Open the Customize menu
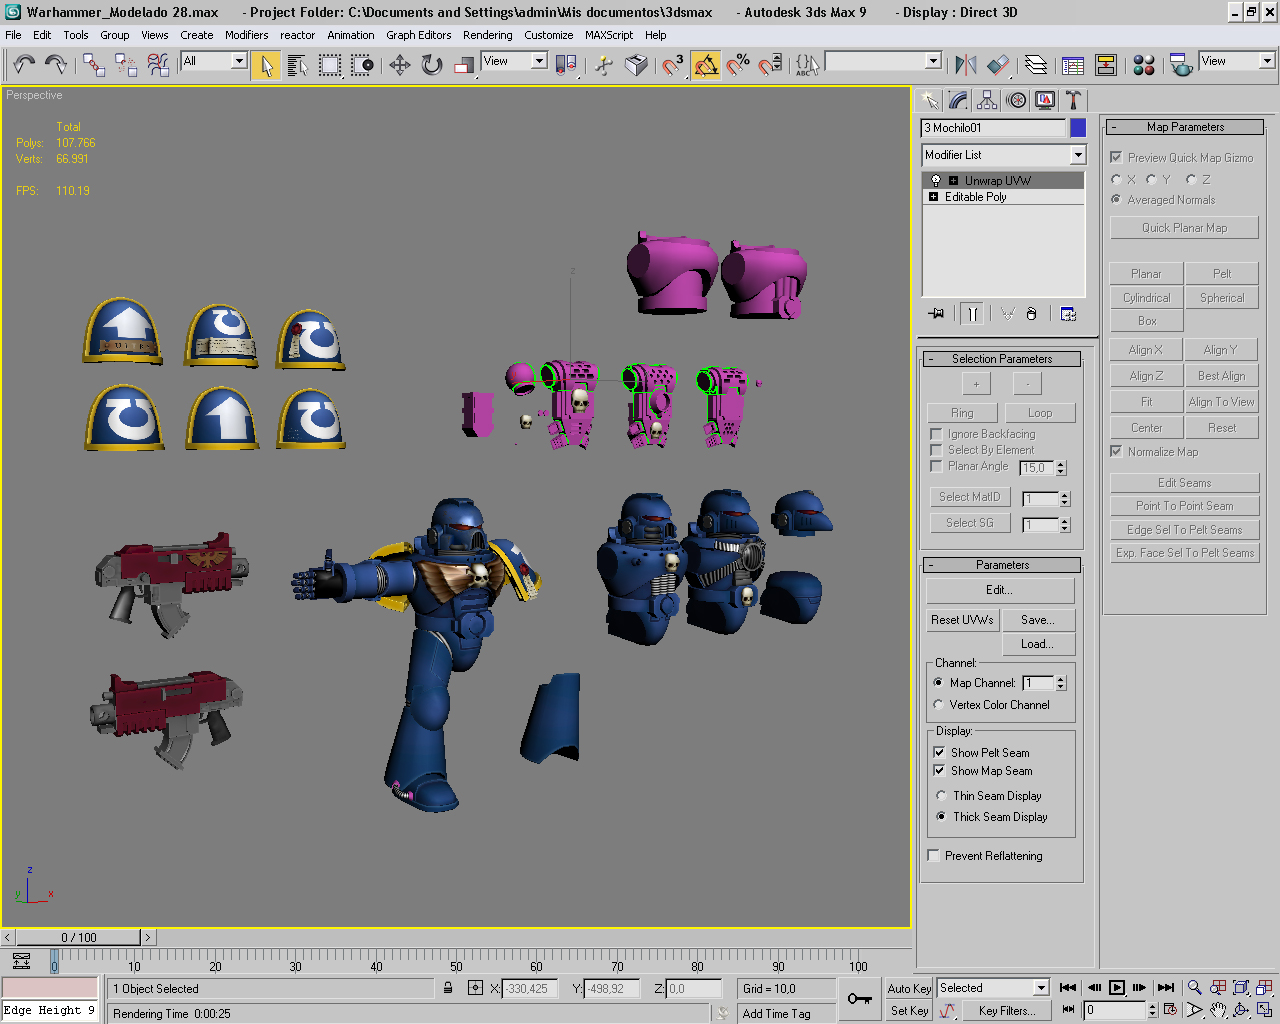1280x1024 pixels. pyautogui.click(x=549, y=35)
